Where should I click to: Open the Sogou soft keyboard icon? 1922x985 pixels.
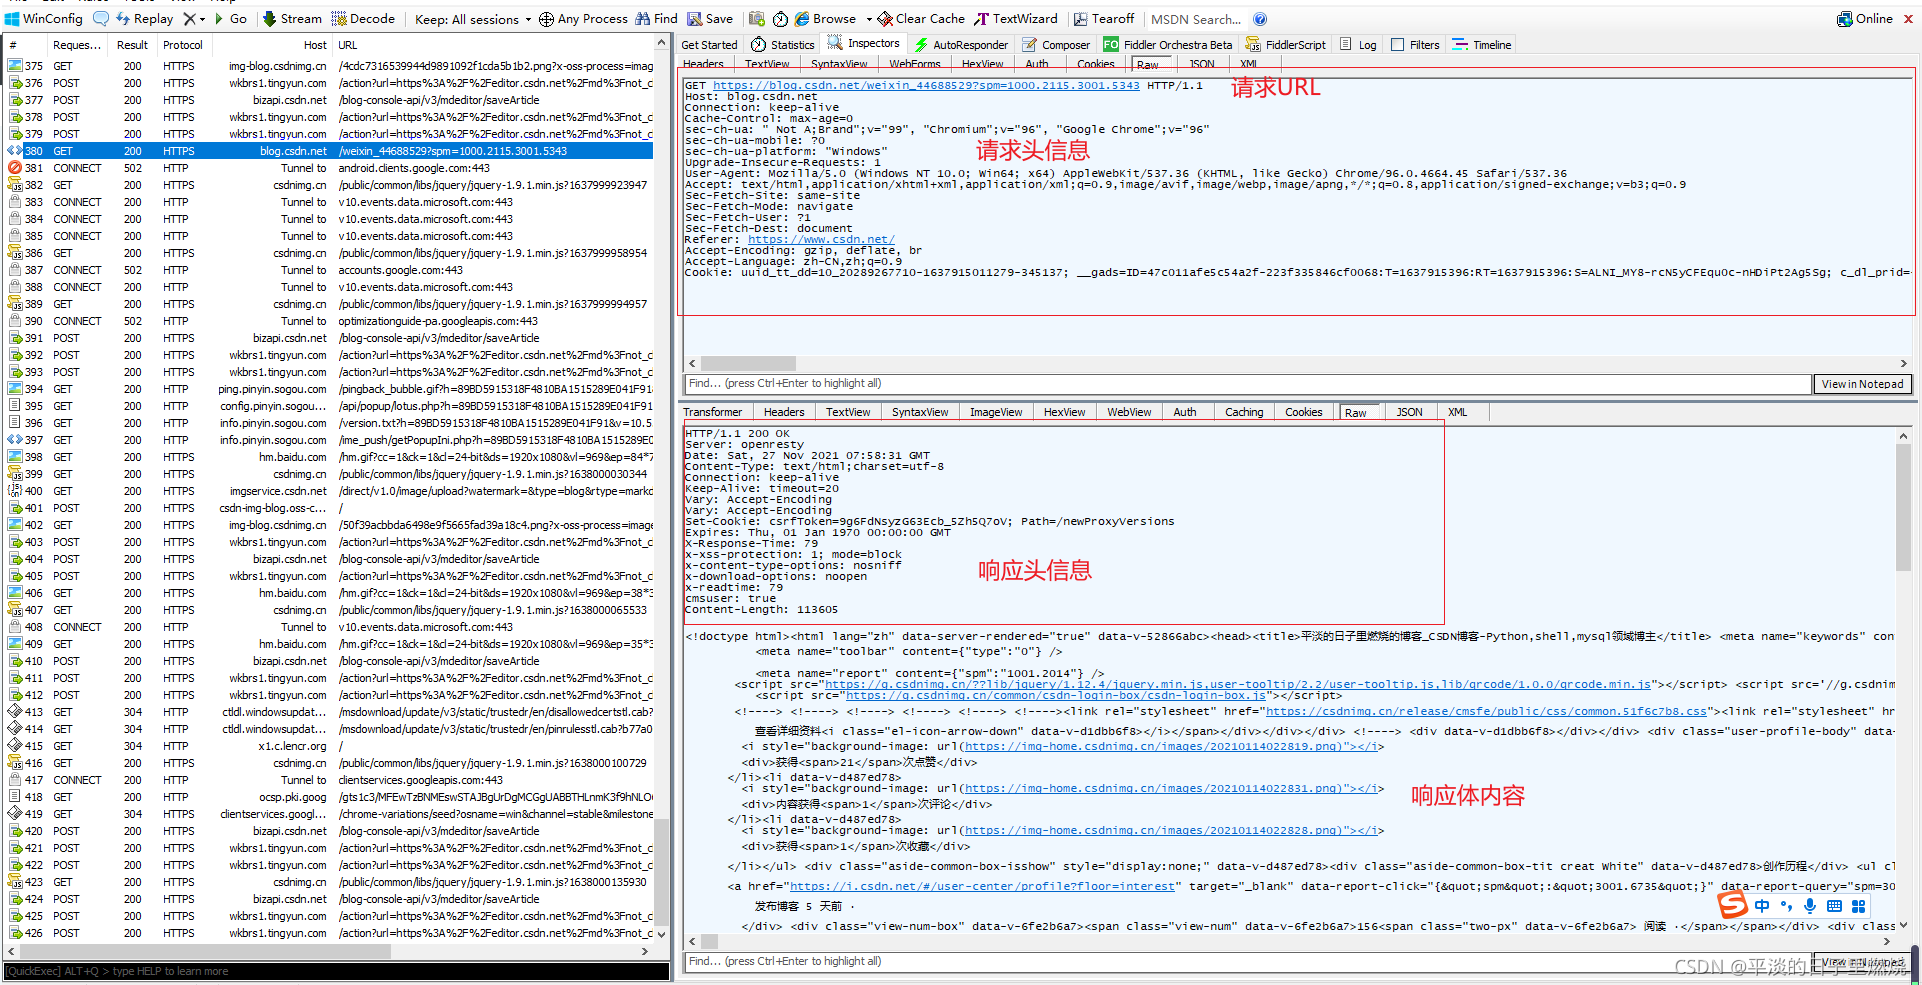point(1834,906)
